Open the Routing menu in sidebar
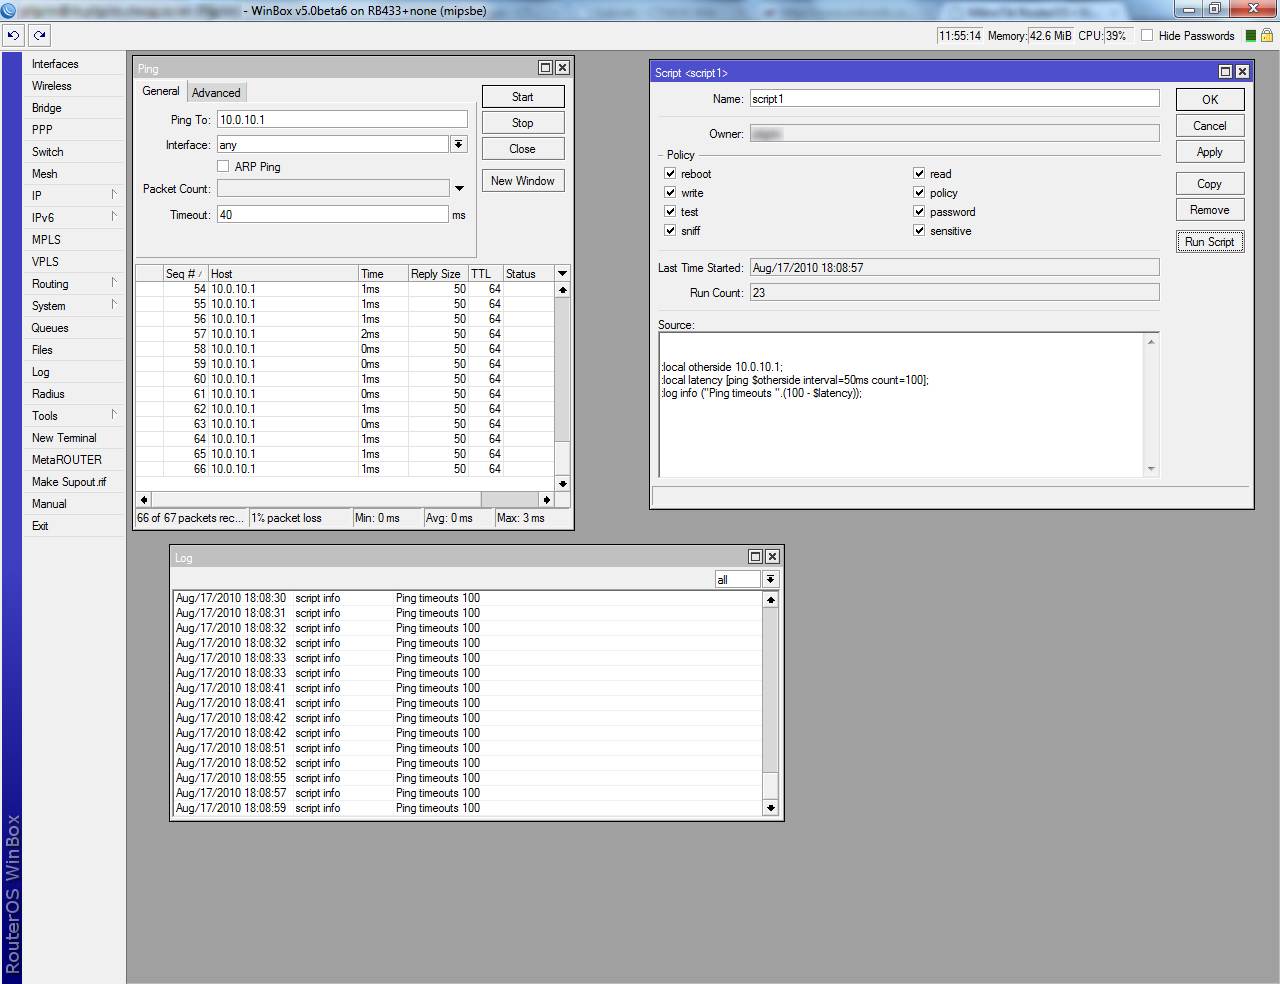1280x984 pixels. coord(50,284)
